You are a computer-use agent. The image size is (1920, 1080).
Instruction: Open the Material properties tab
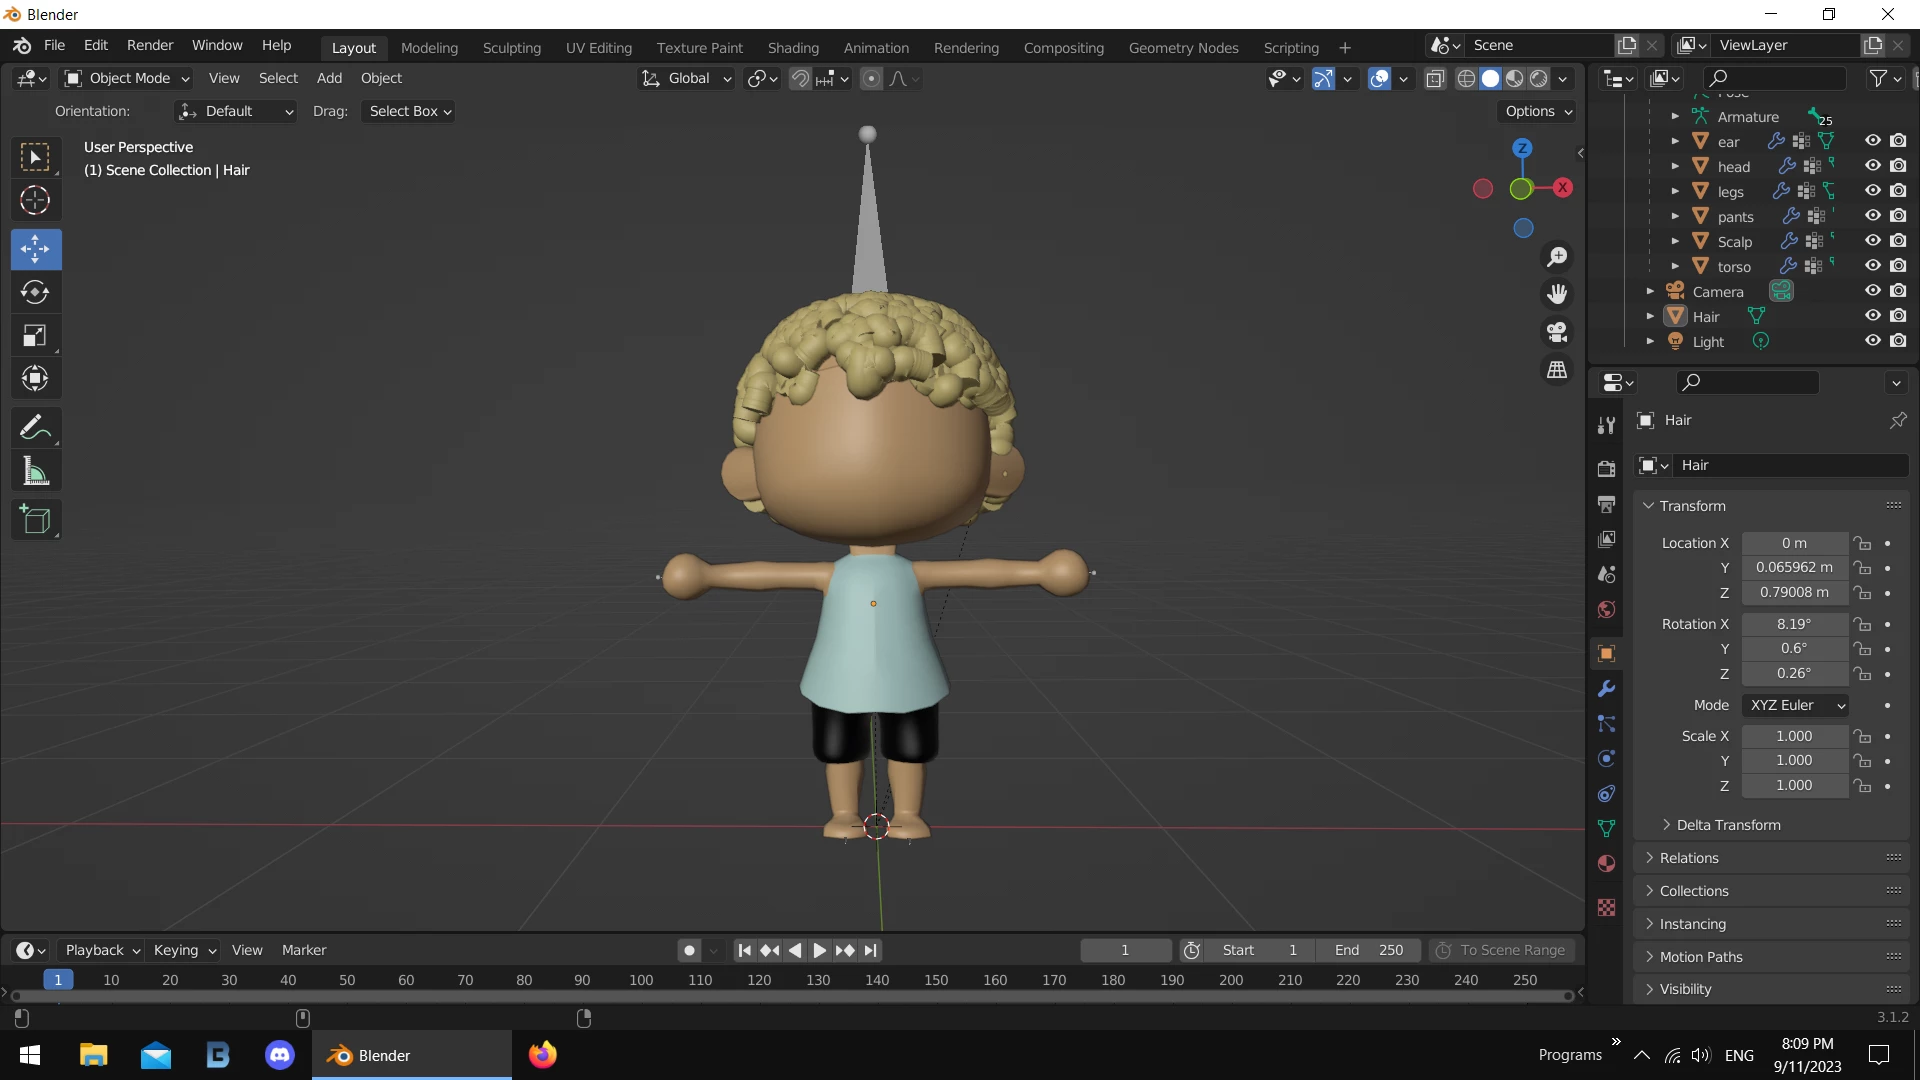[1607, 864]
